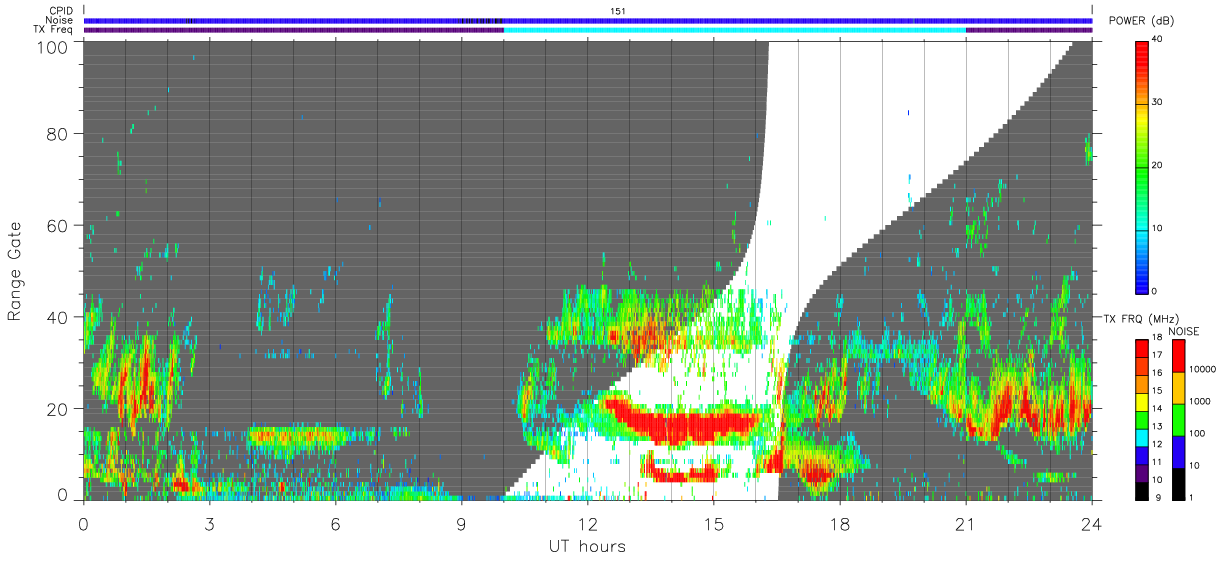Pick the green 13-14 MHz swatch in TX FRQ scale
The image size is (1228, 567).
pyautogui.click(x=1142, y=418)
